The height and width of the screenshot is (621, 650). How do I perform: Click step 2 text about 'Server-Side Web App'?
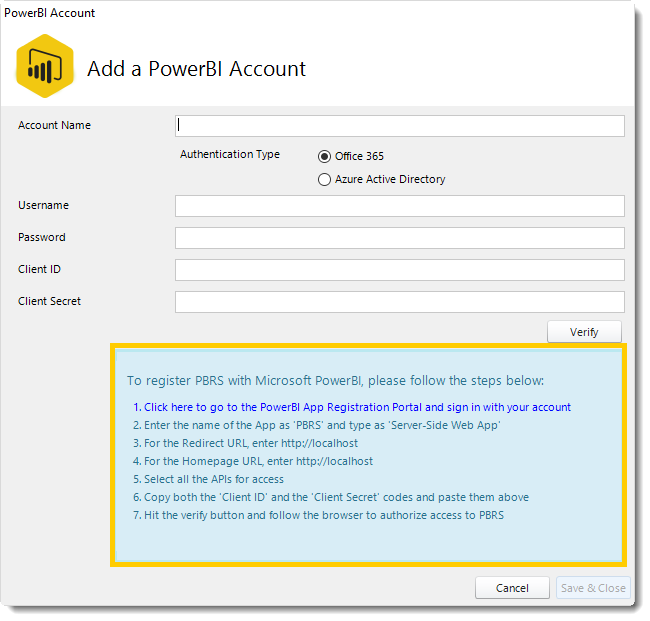point(317,425)
